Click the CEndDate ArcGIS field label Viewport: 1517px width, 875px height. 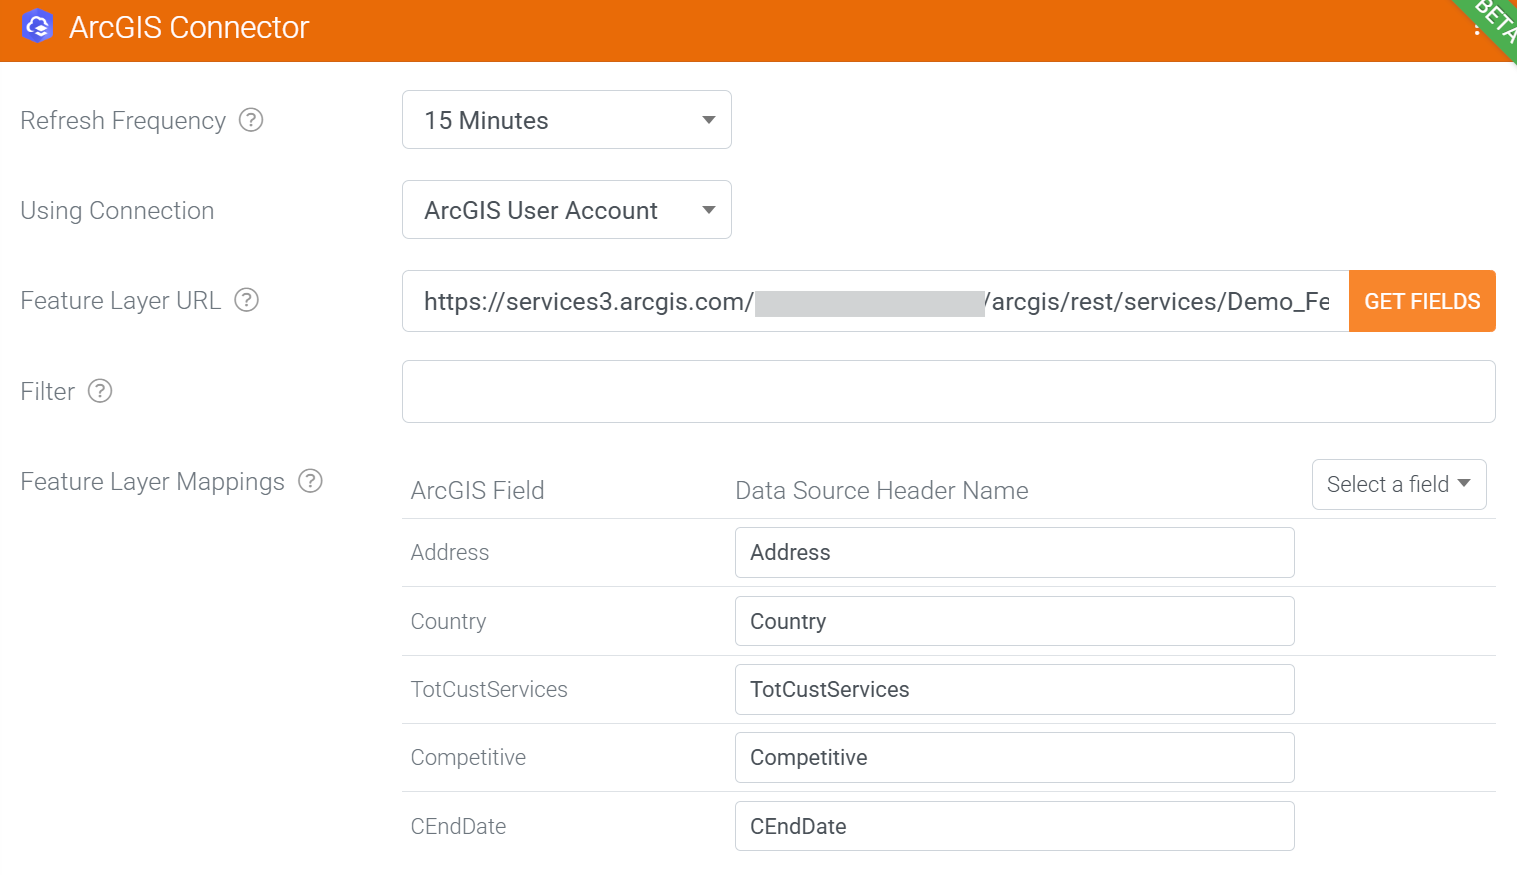pyautogui.click(x=458, y=826)
